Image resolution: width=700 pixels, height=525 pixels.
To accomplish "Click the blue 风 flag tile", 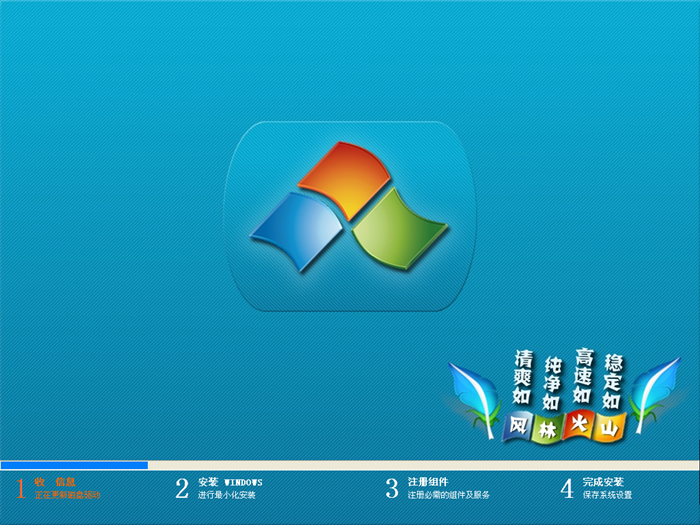I will pos(518,427).
